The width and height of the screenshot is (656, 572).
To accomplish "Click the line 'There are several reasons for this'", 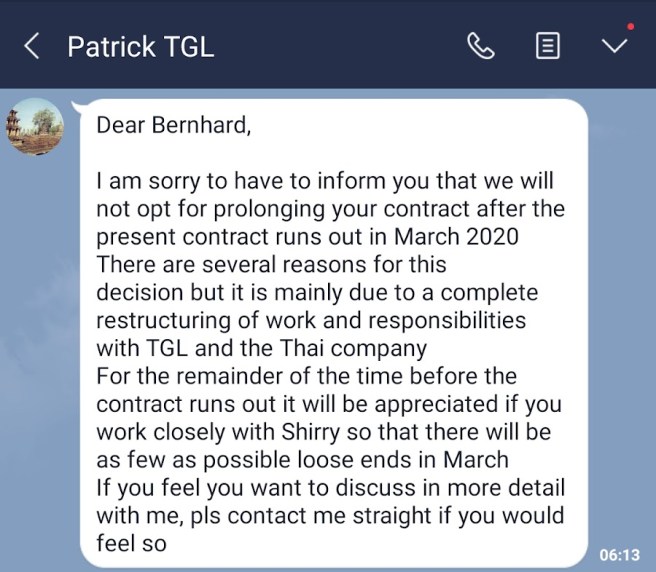I will click(270, 266).
